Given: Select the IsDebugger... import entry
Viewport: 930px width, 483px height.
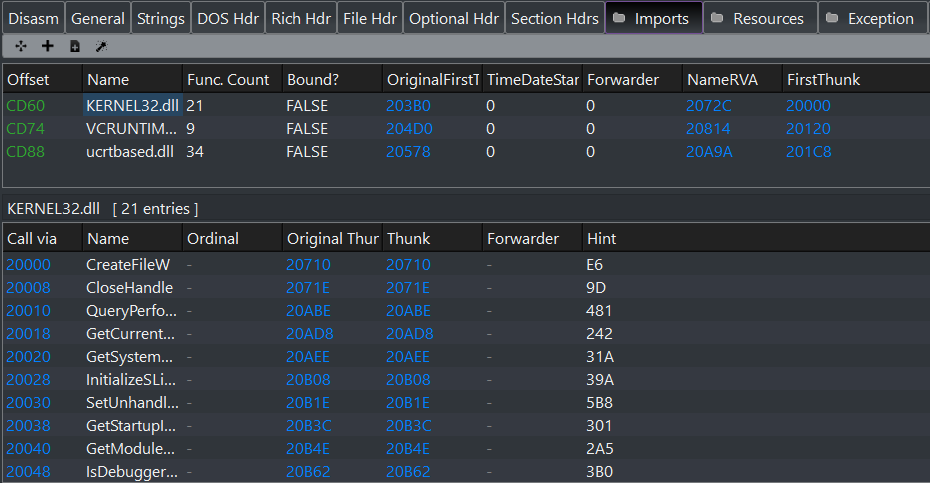Looking at the screenshot, I should [x=466, y=472].
